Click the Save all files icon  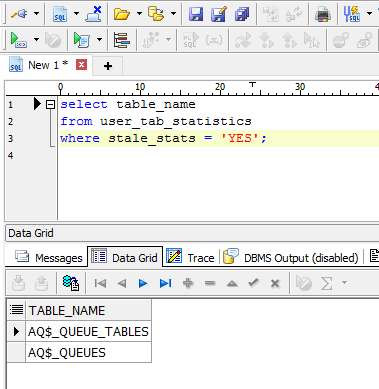(242, 14)
